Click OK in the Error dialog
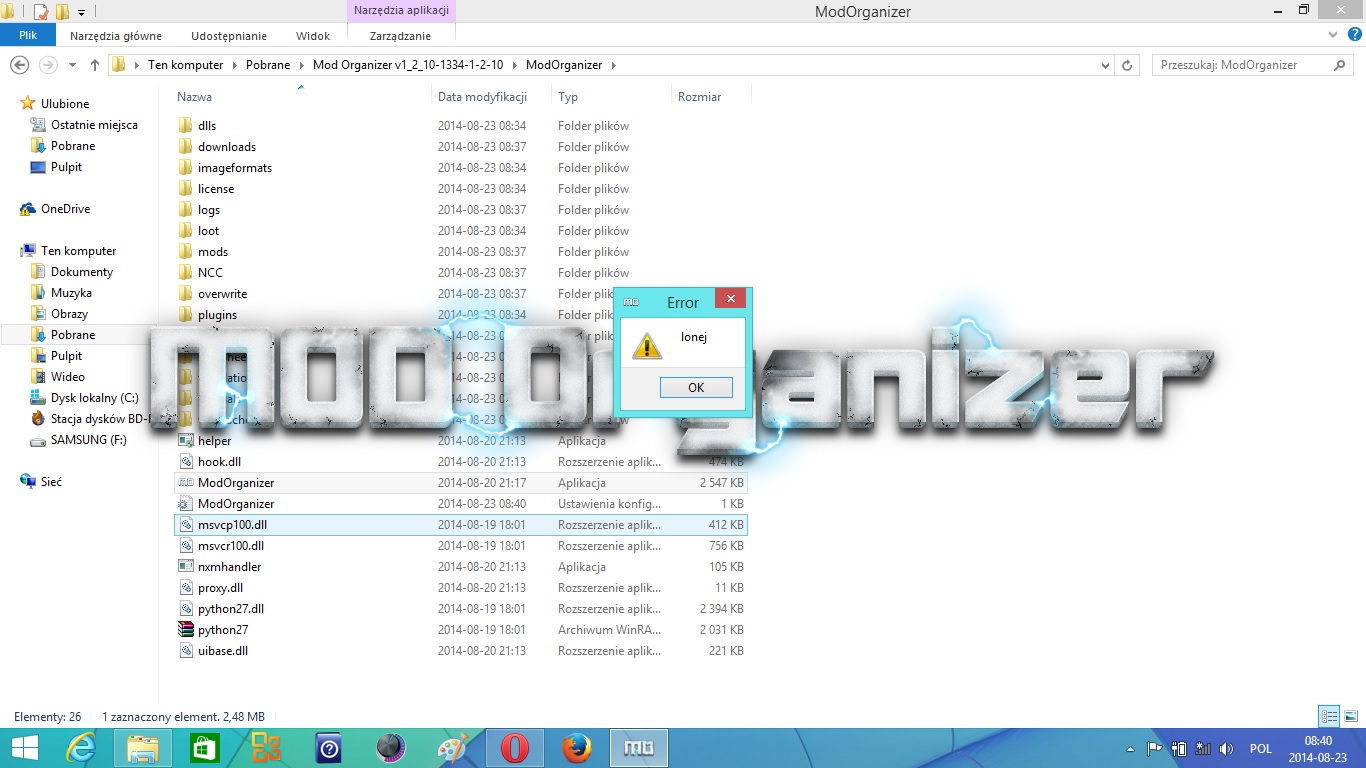The width and height of the screenshot is (1366, 768). point(696,388)
